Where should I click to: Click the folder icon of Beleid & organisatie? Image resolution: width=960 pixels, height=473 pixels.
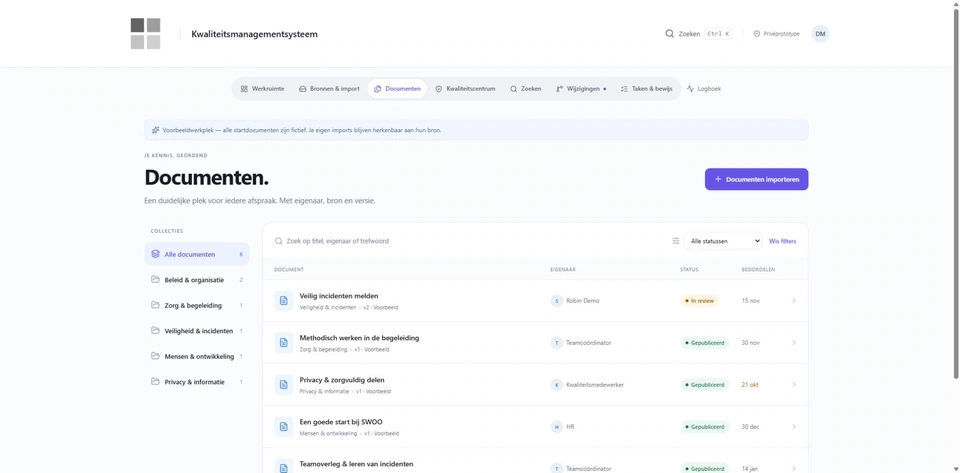155,280
